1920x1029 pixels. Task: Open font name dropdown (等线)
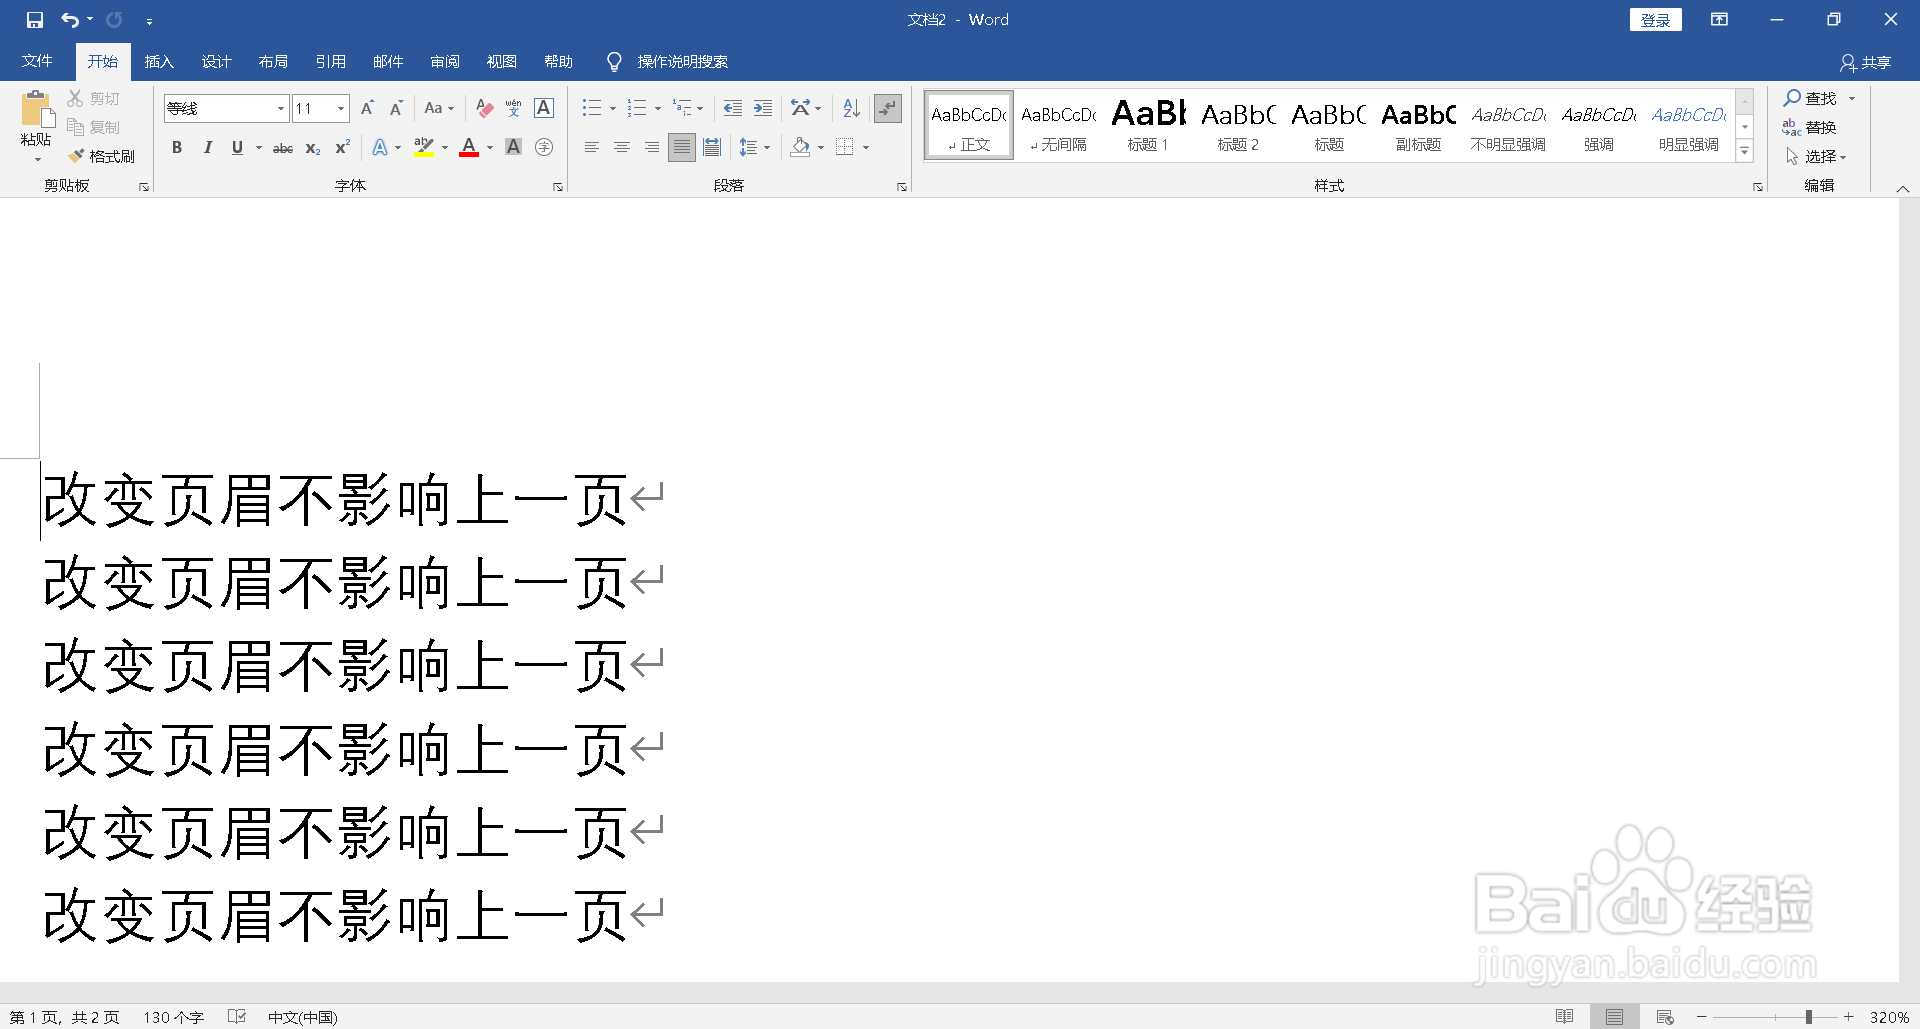[x=281, y=108]
